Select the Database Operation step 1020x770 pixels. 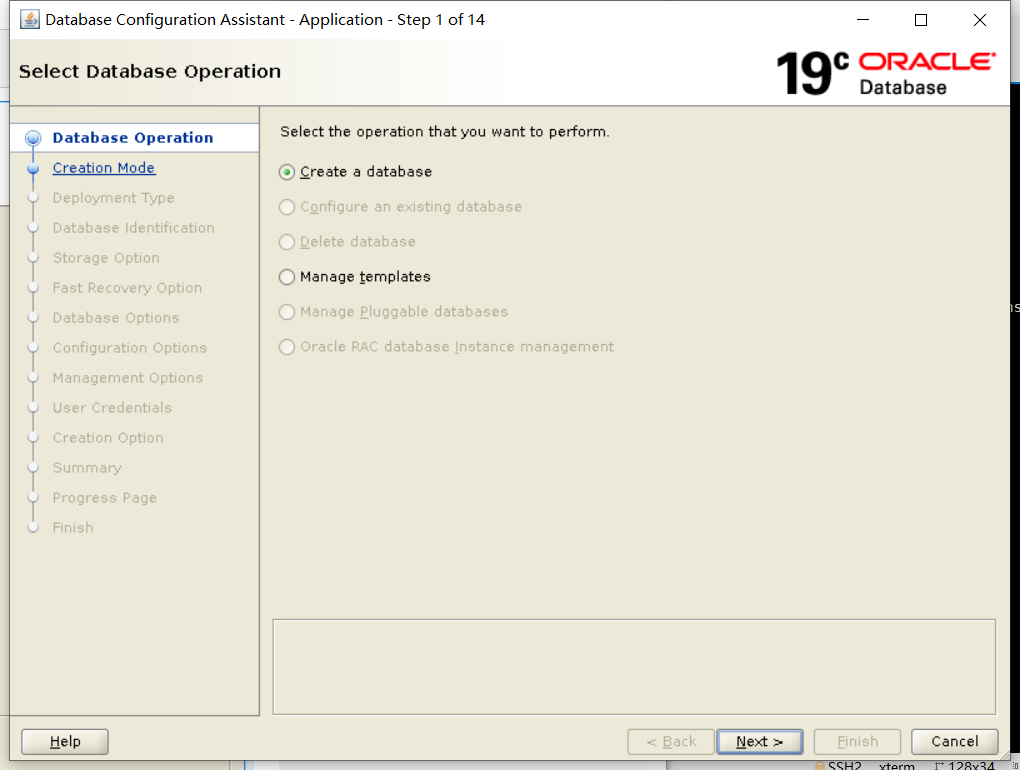coord(133,138)
